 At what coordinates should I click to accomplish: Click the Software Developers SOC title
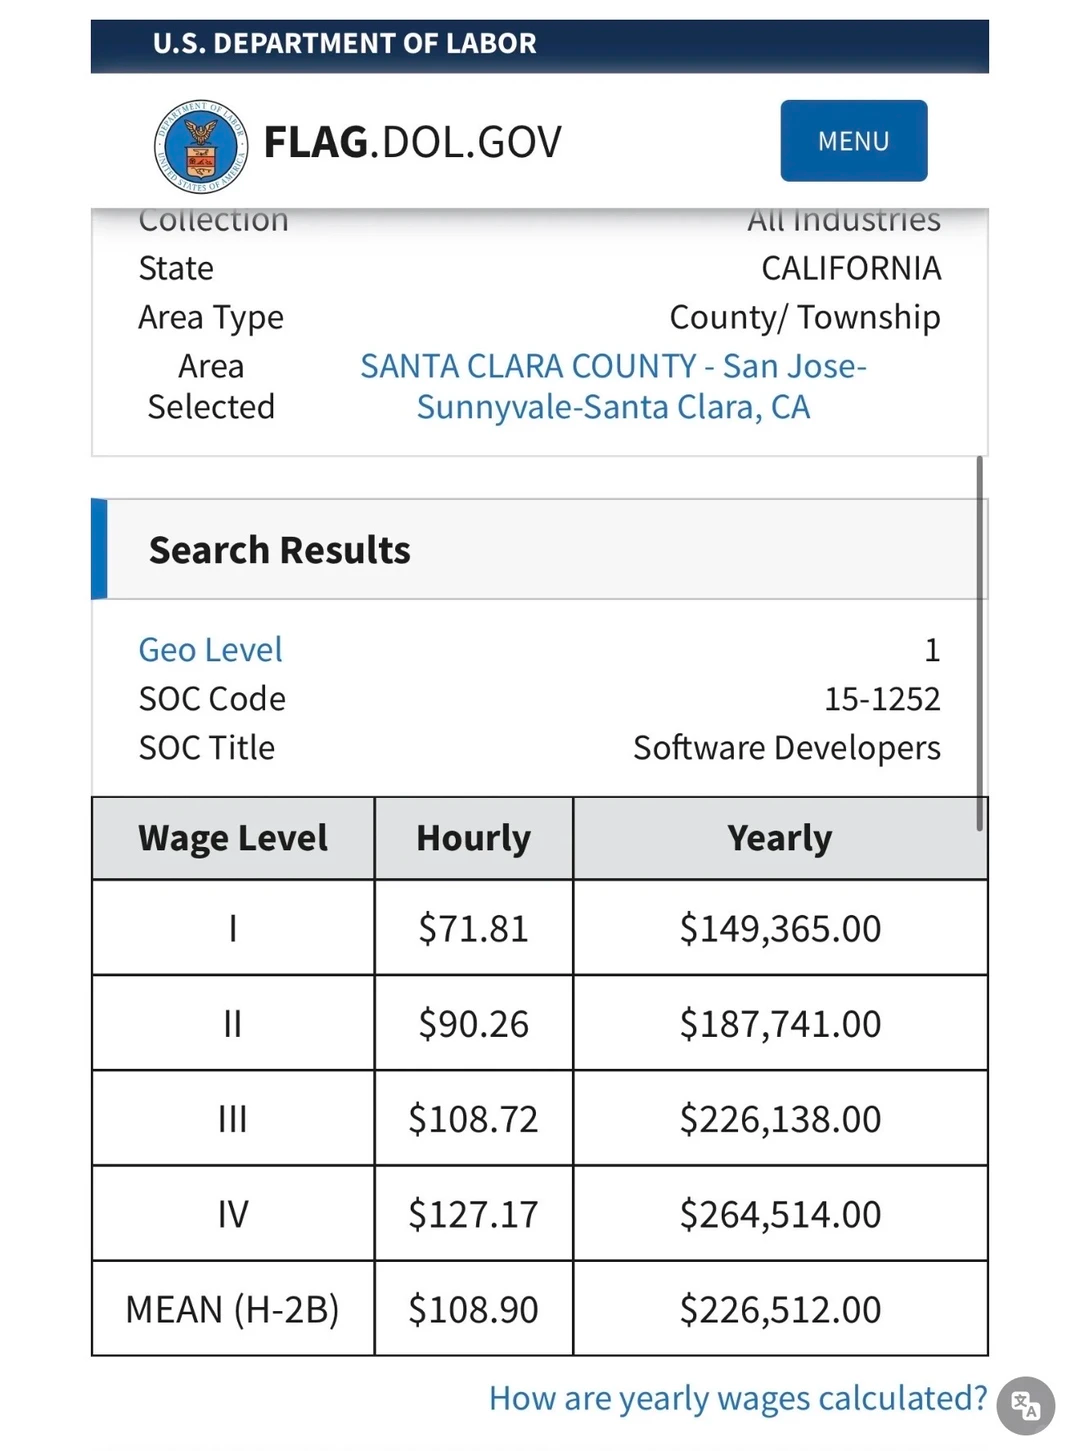[x=786, y=748]
